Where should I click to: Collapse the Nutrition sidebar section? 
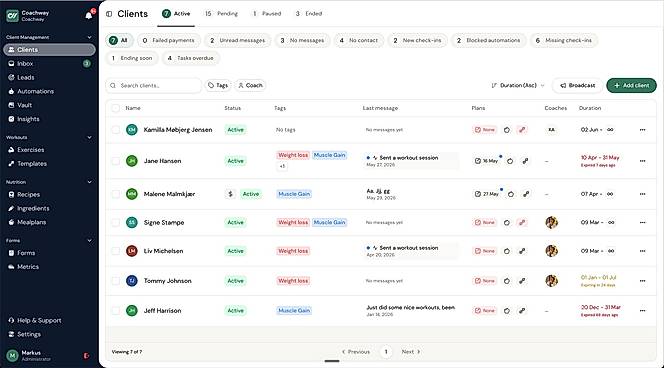click(89, 182)
